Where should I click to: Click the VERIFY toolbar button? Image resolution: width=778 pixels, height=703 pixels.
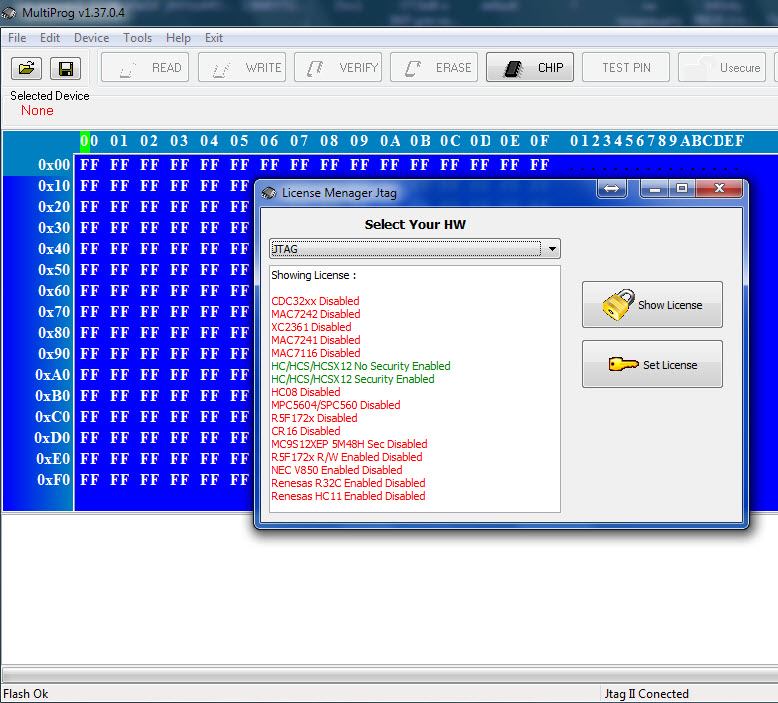338,67
